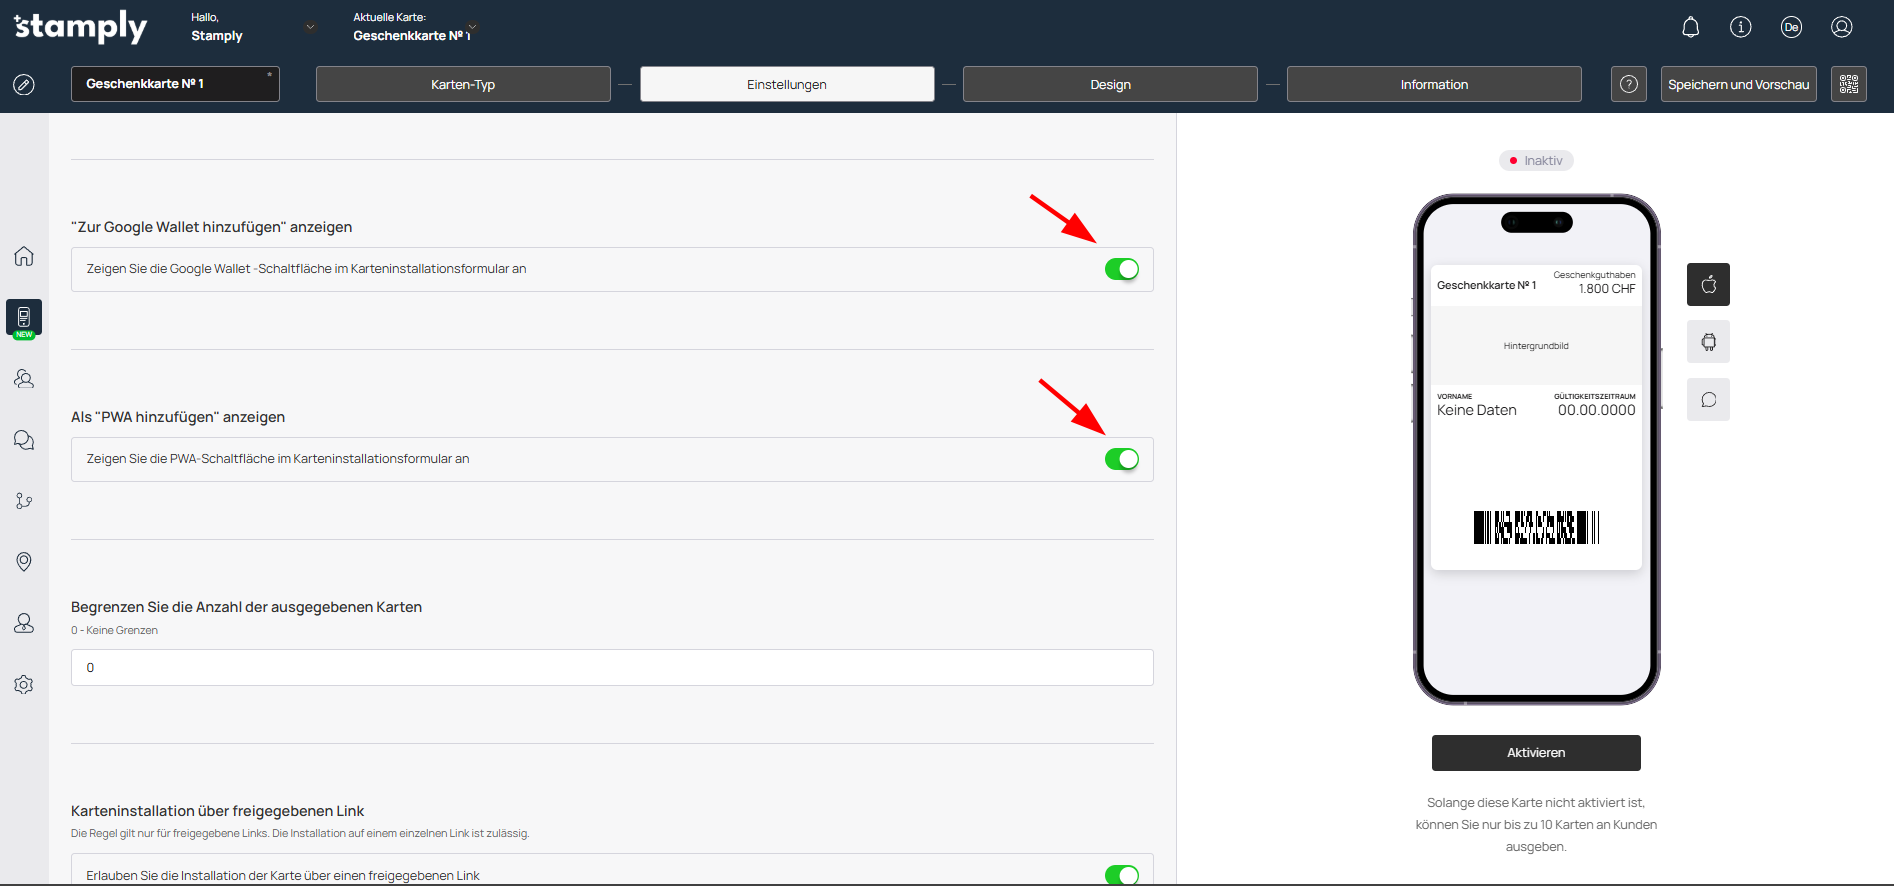1894x886 pixels.
Task: Open the location pin sidebar icon
Action: 24,562
